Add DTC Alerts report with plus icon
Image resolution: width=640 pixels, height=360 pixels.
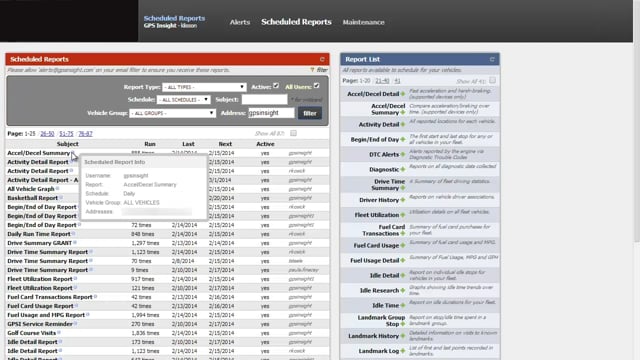[403, 155]
